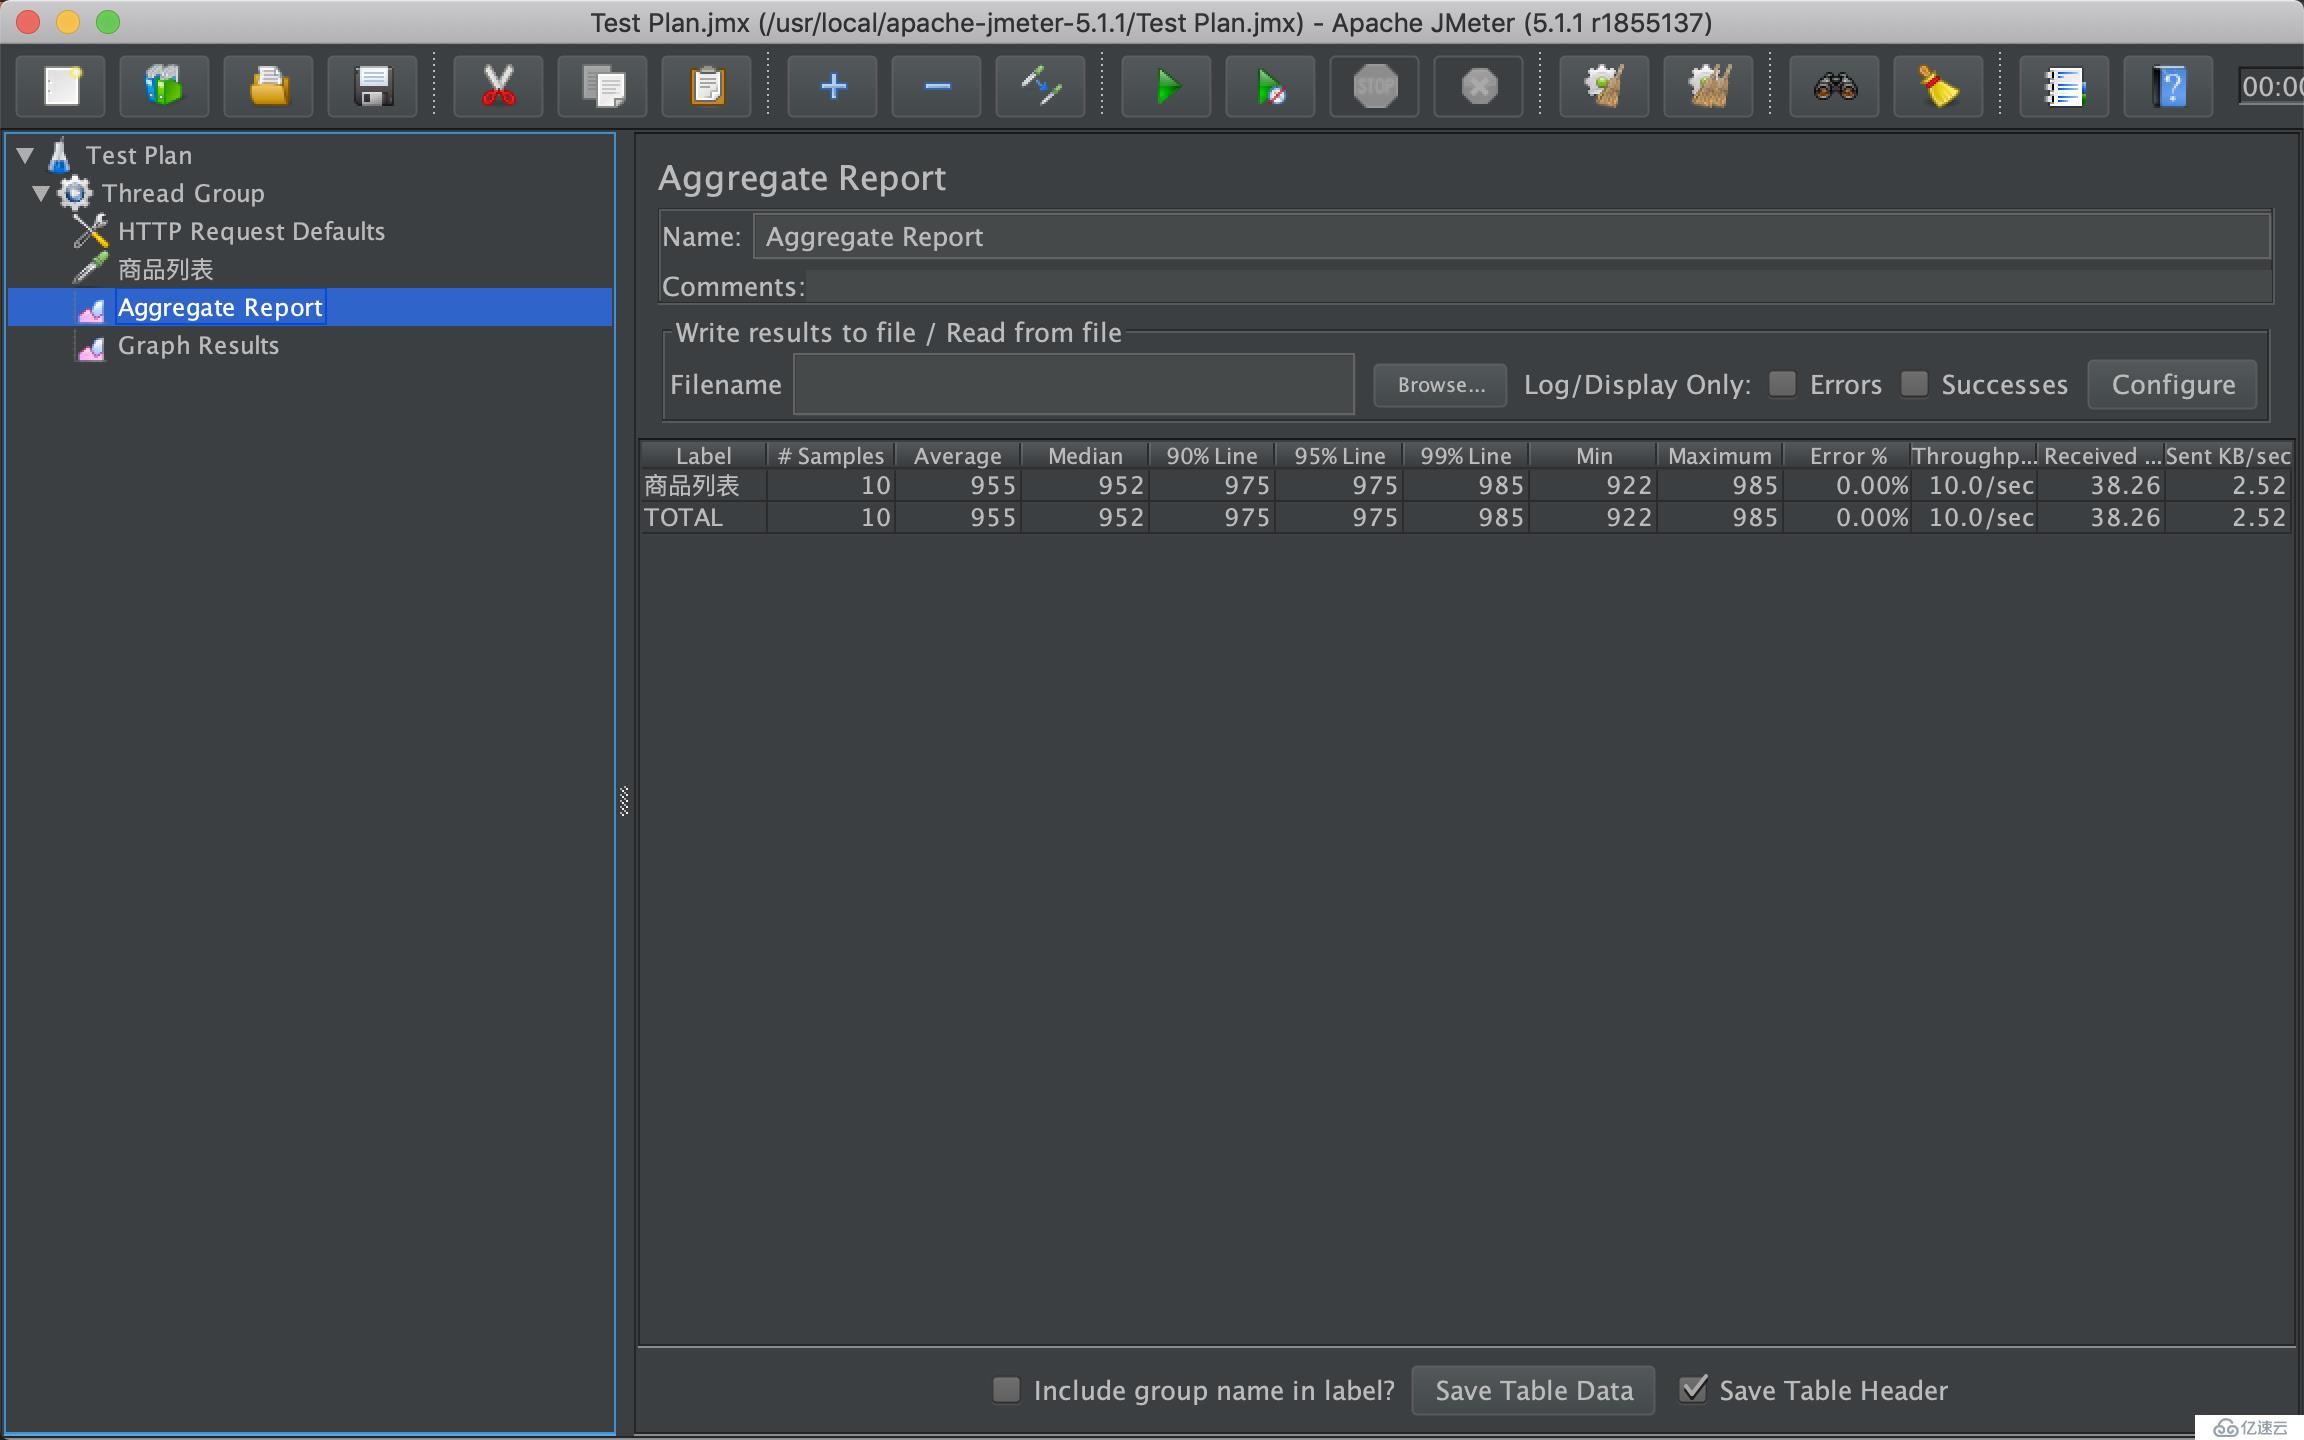Select the 商品列表 row in results table

1466,486
